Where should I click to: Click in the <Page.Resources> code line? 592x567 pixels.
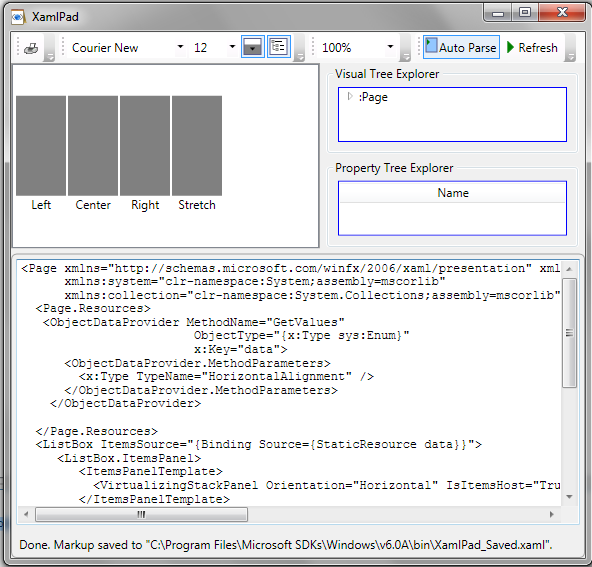click(x=93, y=308)
